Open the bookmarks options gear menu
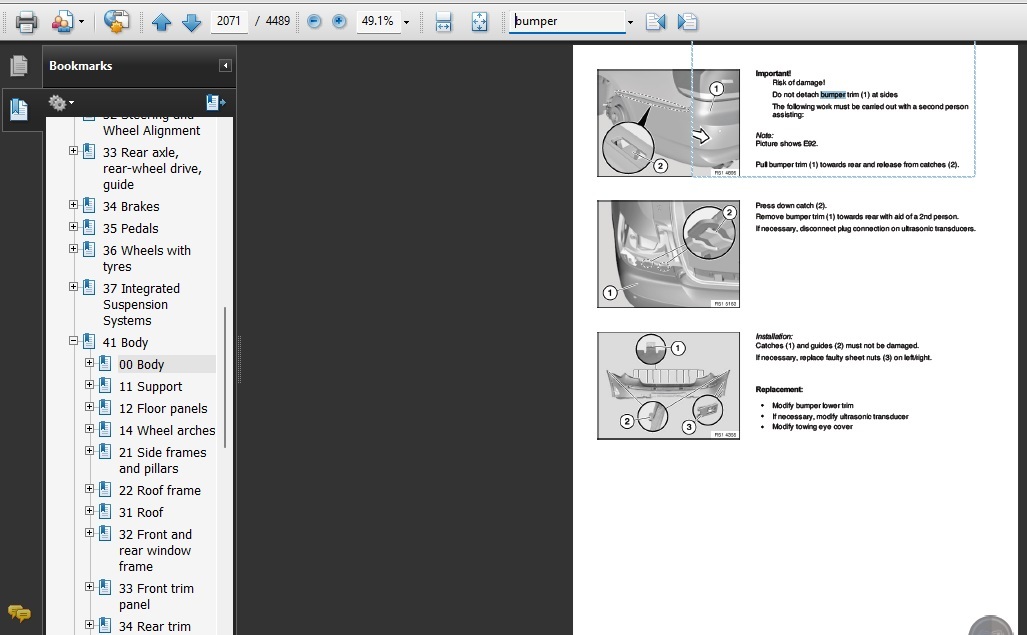The height and width of the screenshot is (635, 1027). (x=61, y=103)
